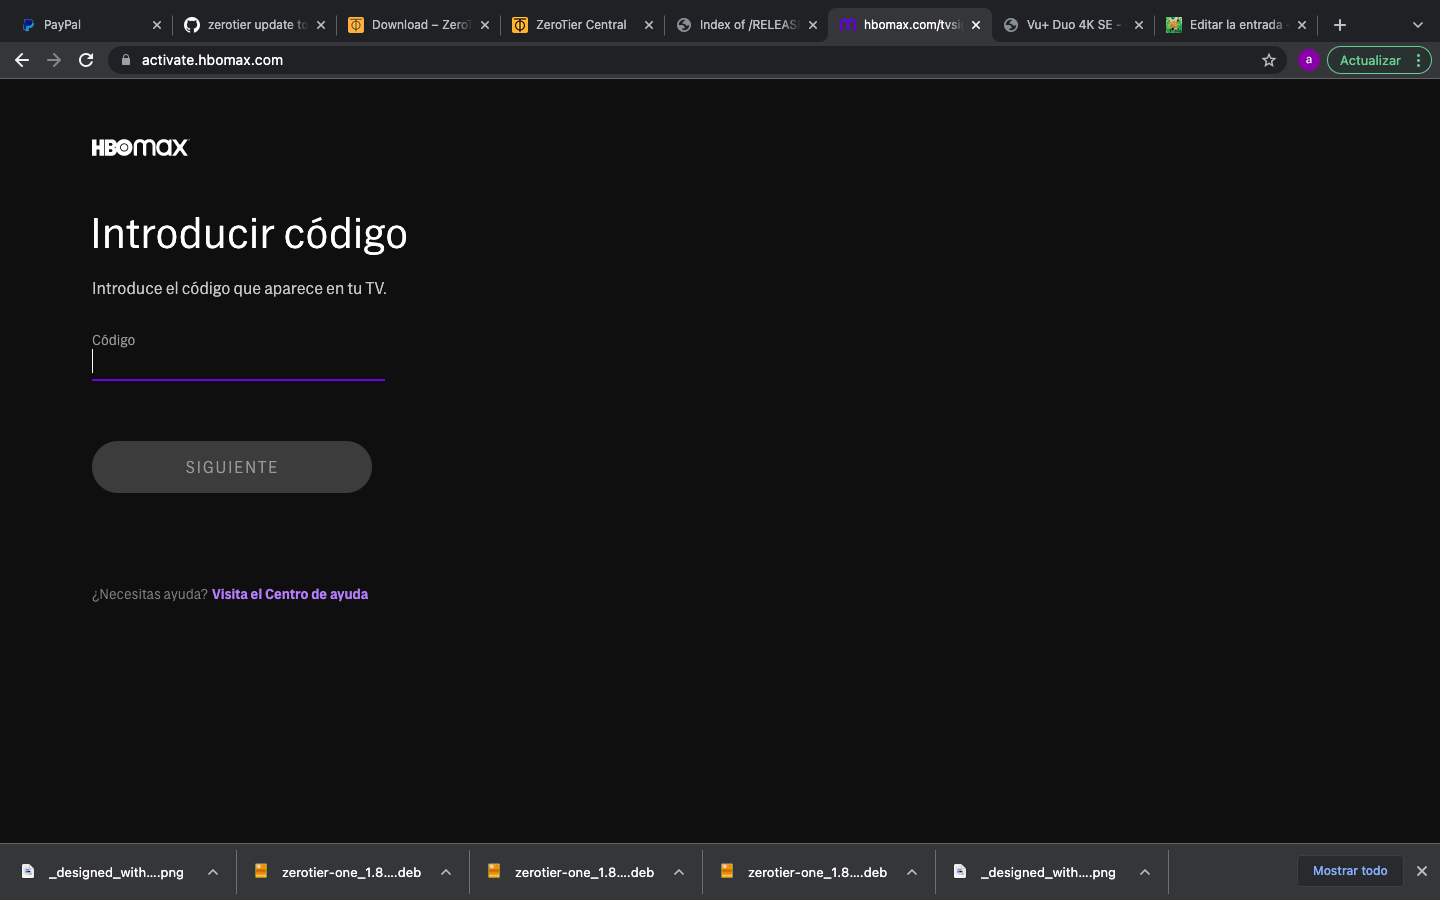Screen dimensions: 1440x900
Task: Close the downloads bar
Action: 1421,871
